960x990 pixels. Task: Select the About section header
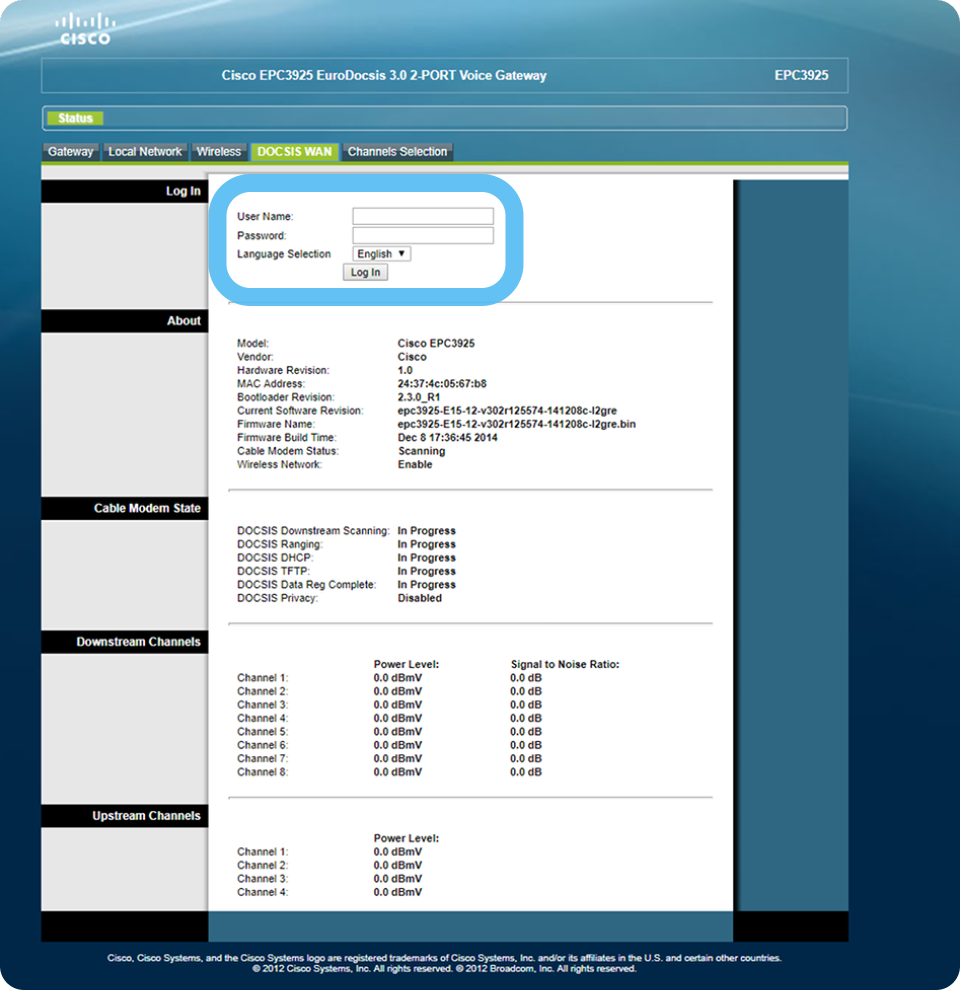click(183, 321)
